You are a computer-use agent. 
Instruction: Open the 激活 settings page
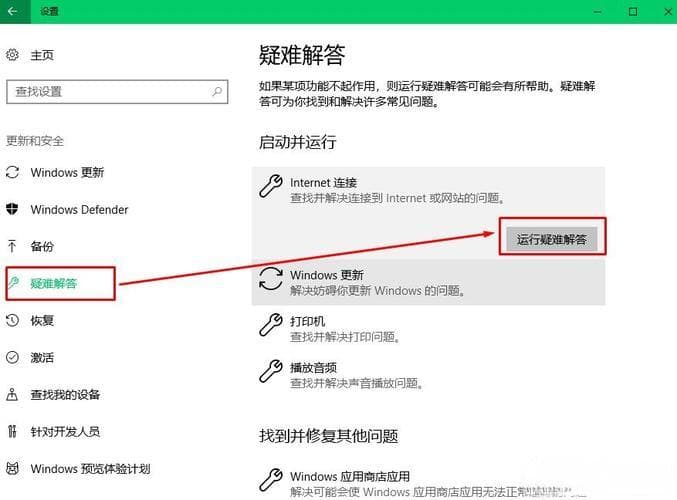[42, 358]
